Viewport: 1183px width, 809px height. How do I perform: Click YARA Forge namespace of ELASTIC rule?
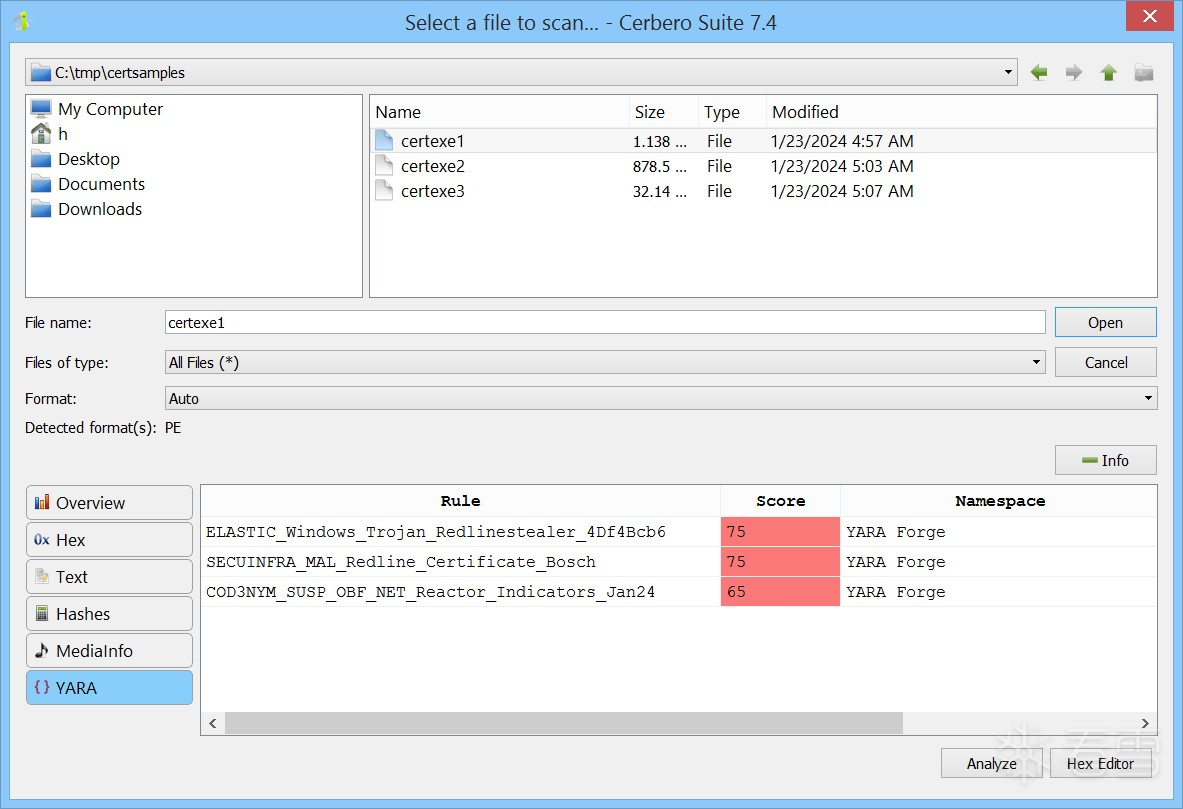[896, 532]
